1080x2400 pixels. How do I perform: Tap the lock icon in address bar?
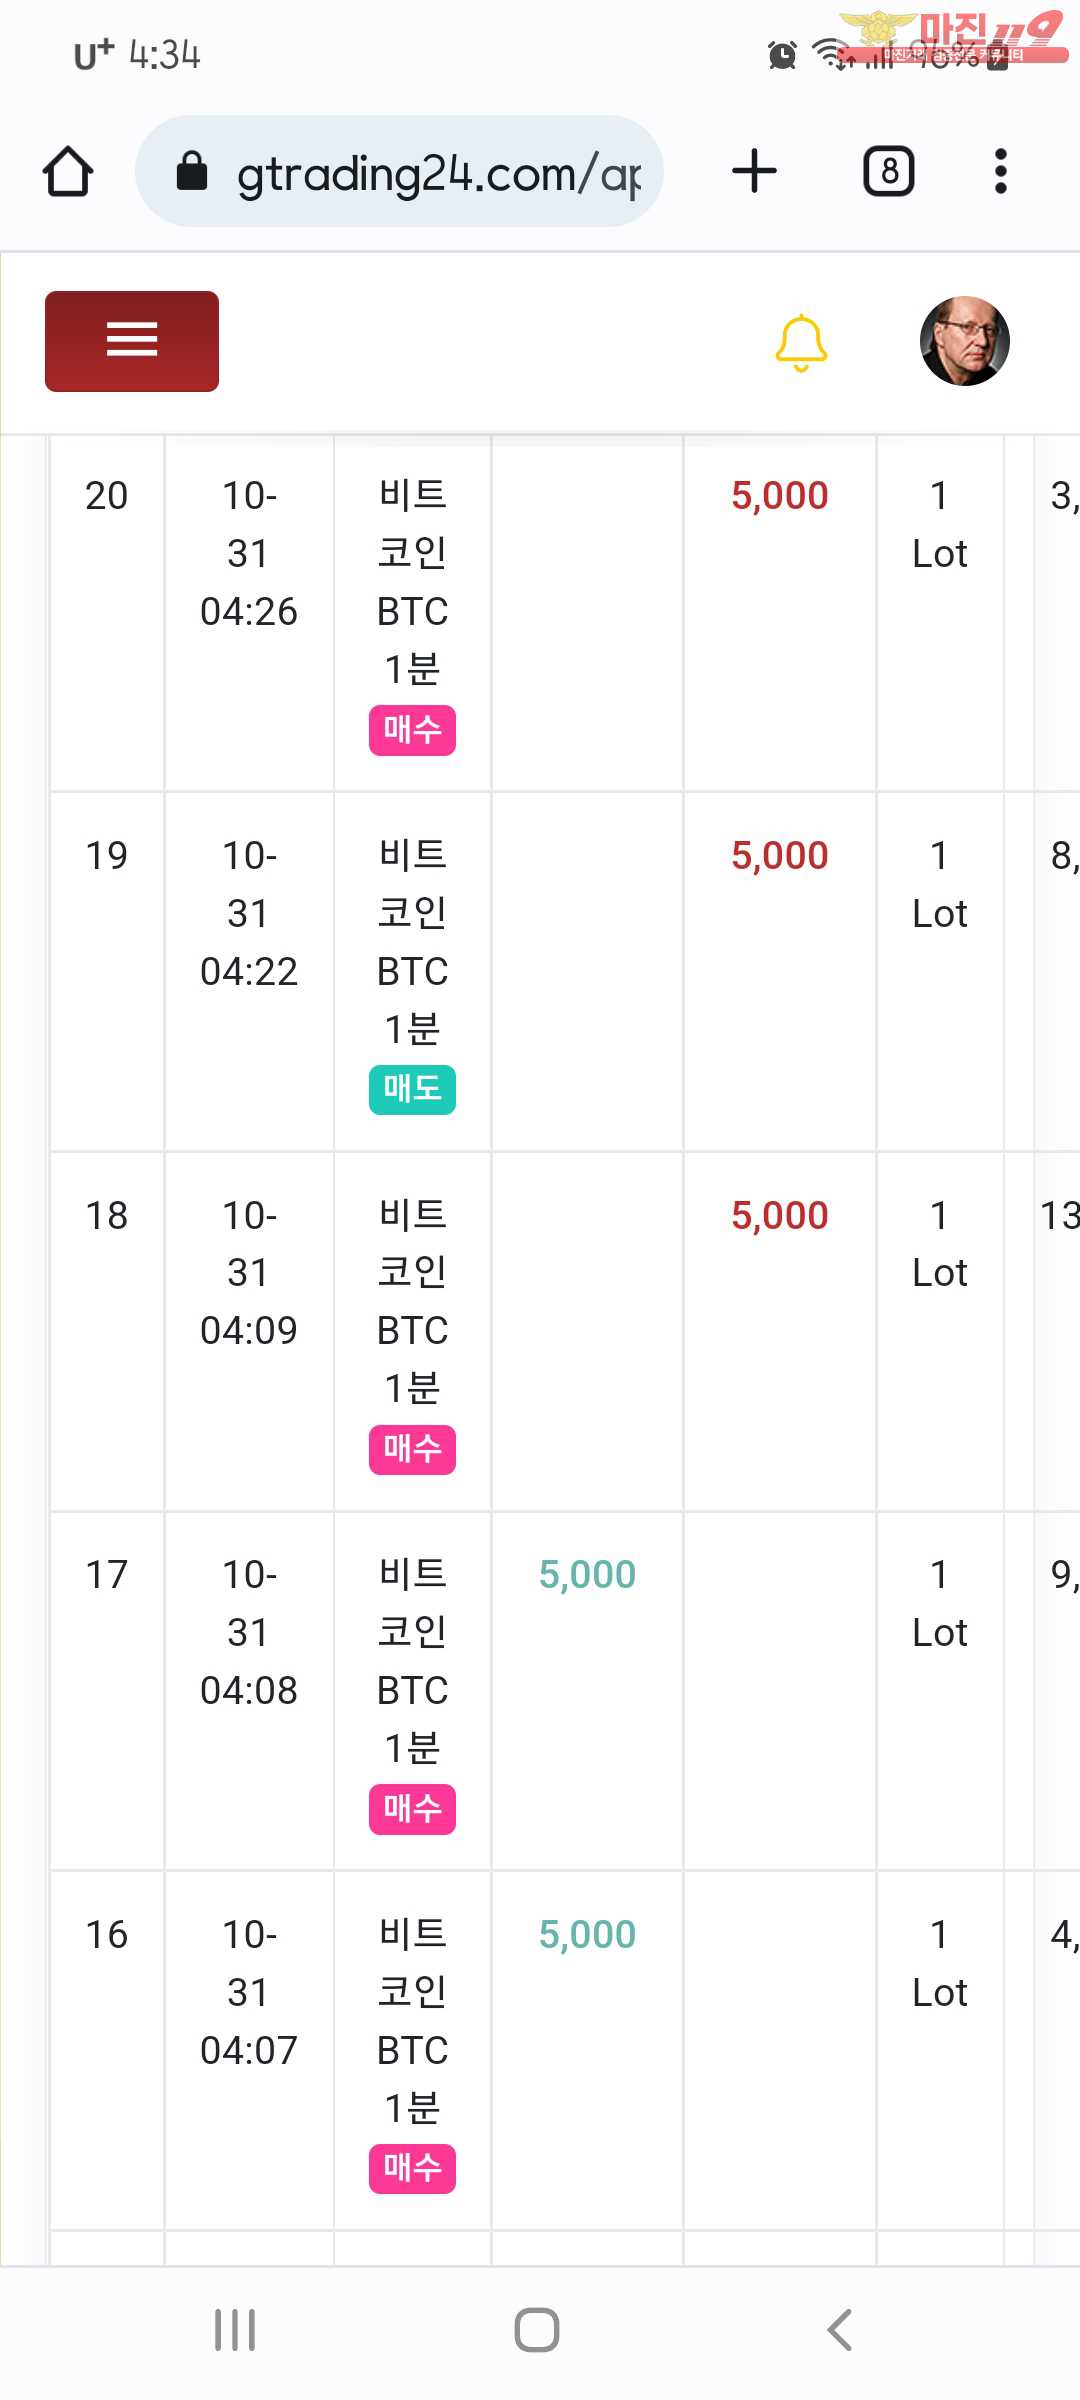(192, 171)
